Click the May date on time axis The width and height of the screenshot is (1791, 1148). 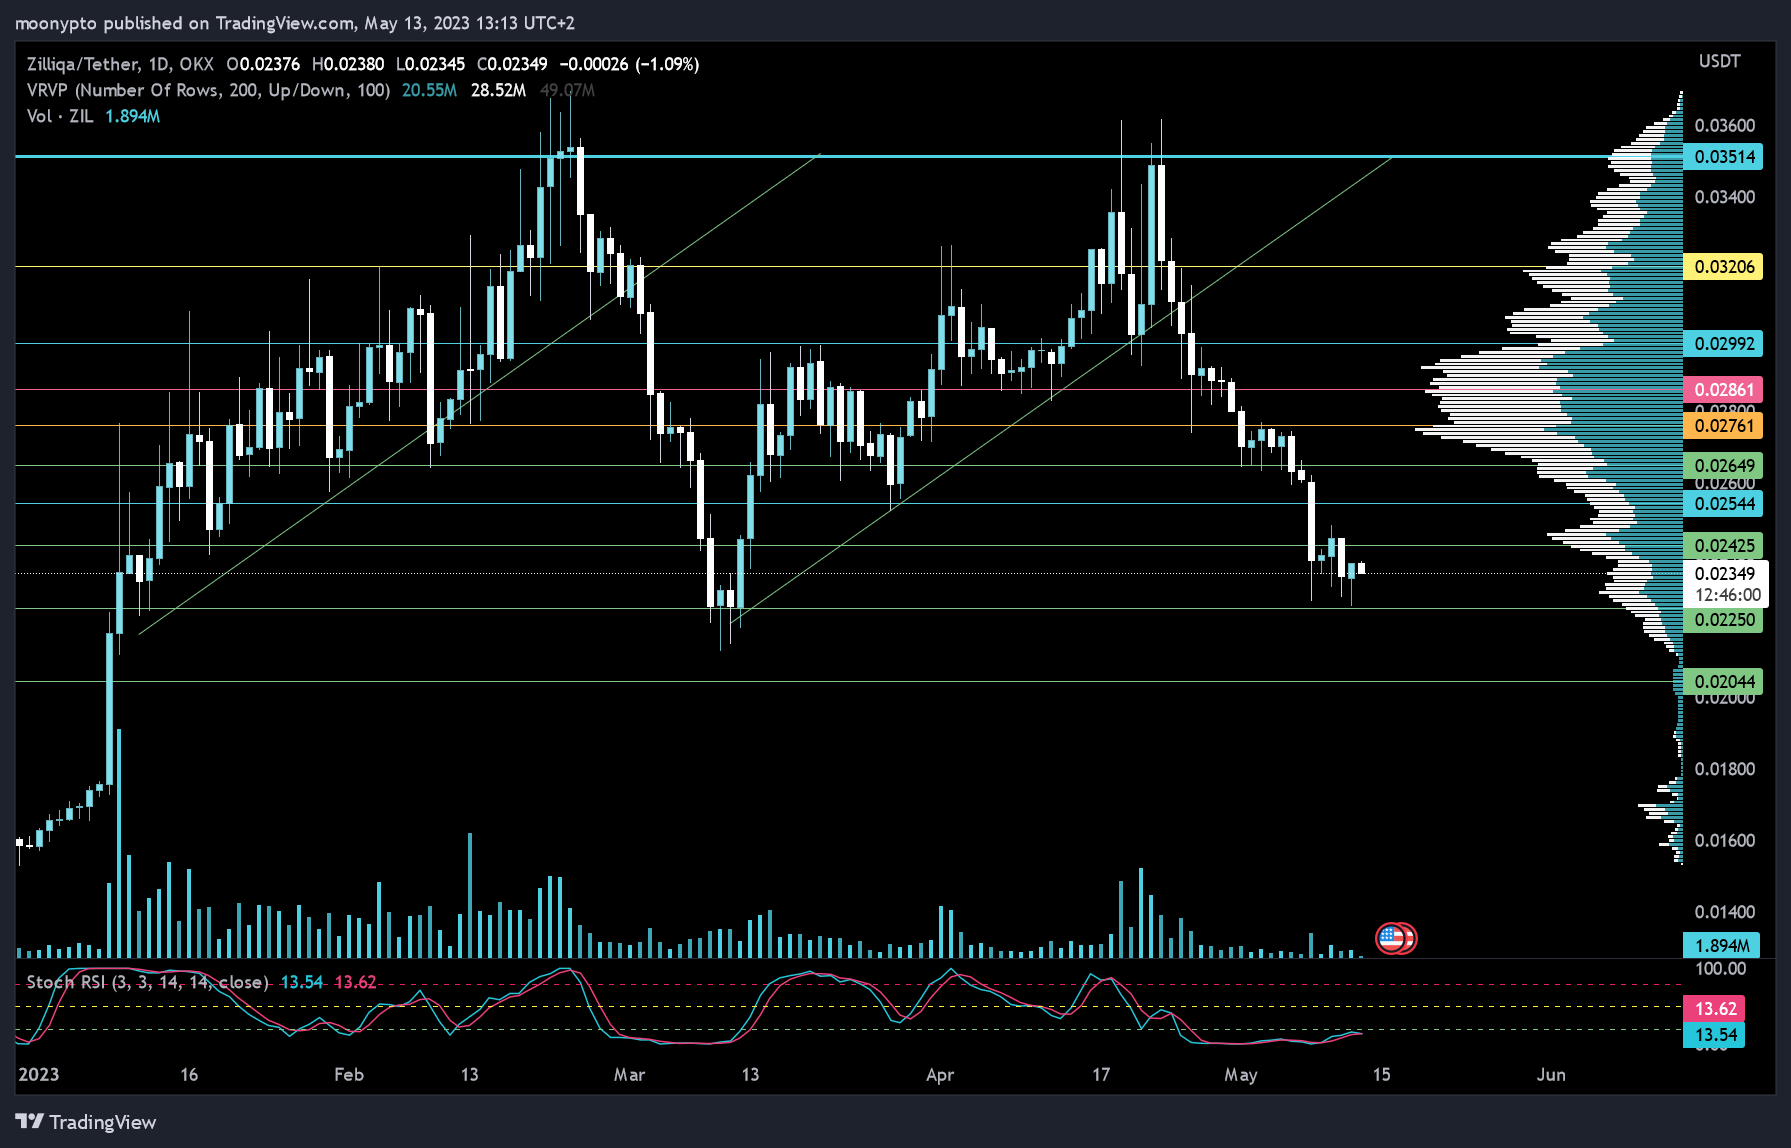pos(1241,1075)
